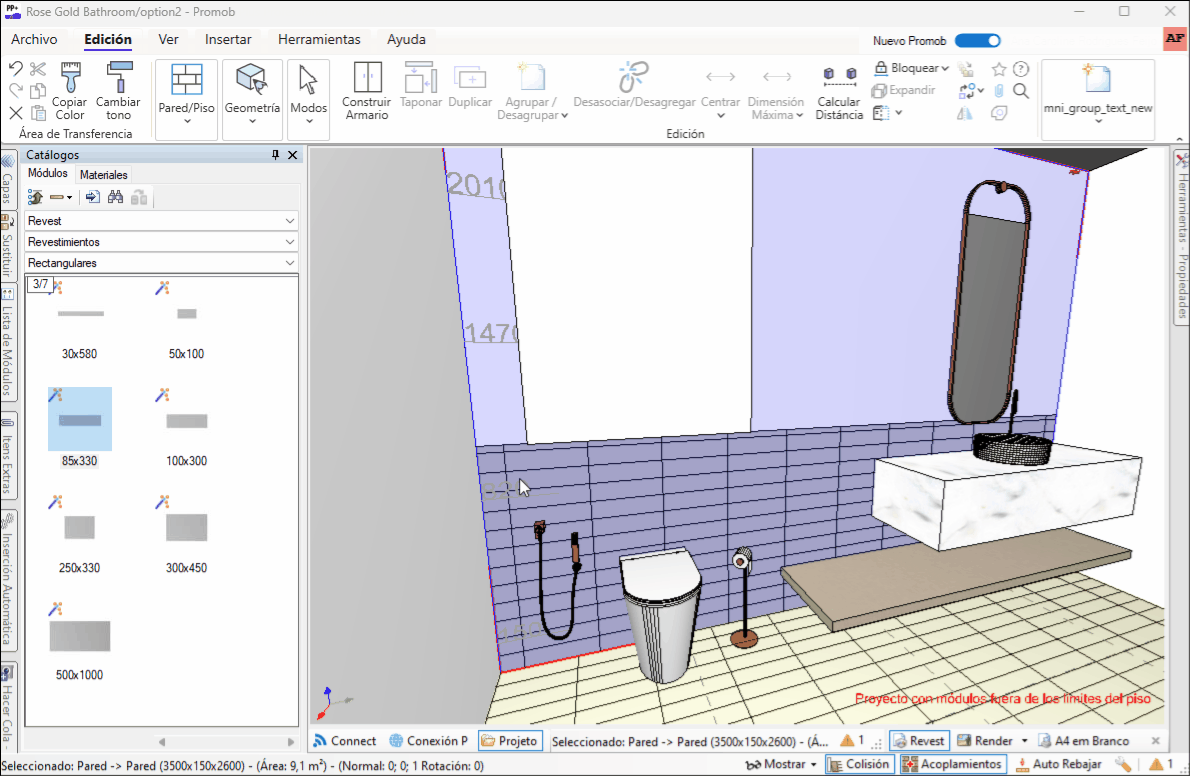Click the catalog home icon in Catálogos toolbar
1190x776 pixels.
[x=35, y=197]
